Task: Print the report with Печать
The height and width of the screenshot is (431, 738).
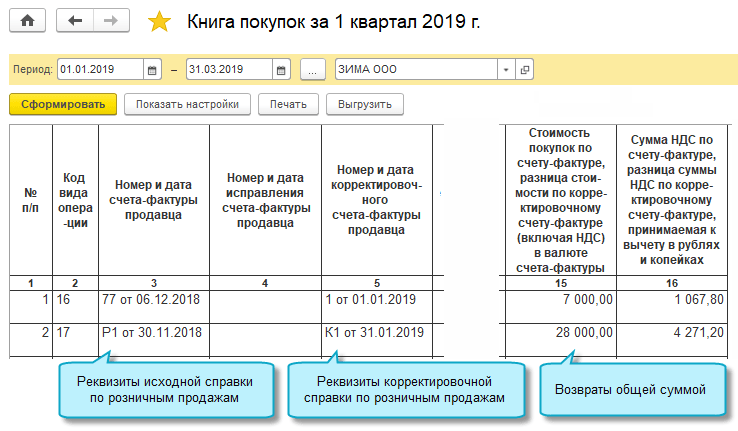Action: click(288, 104)
